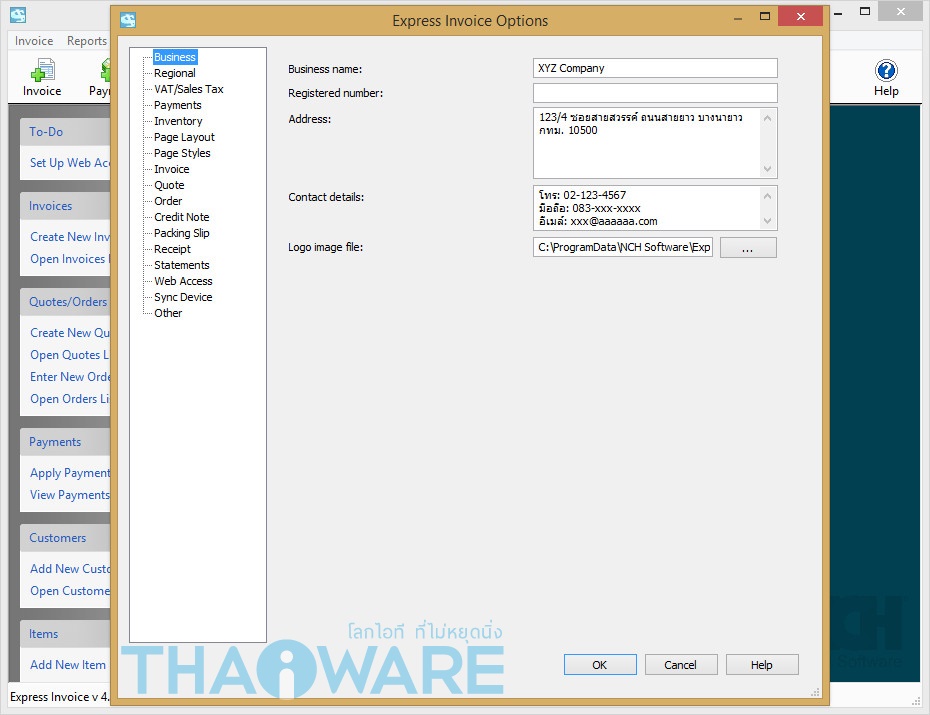
Task: Cancel the options dialog
Action: click(681, 665)
